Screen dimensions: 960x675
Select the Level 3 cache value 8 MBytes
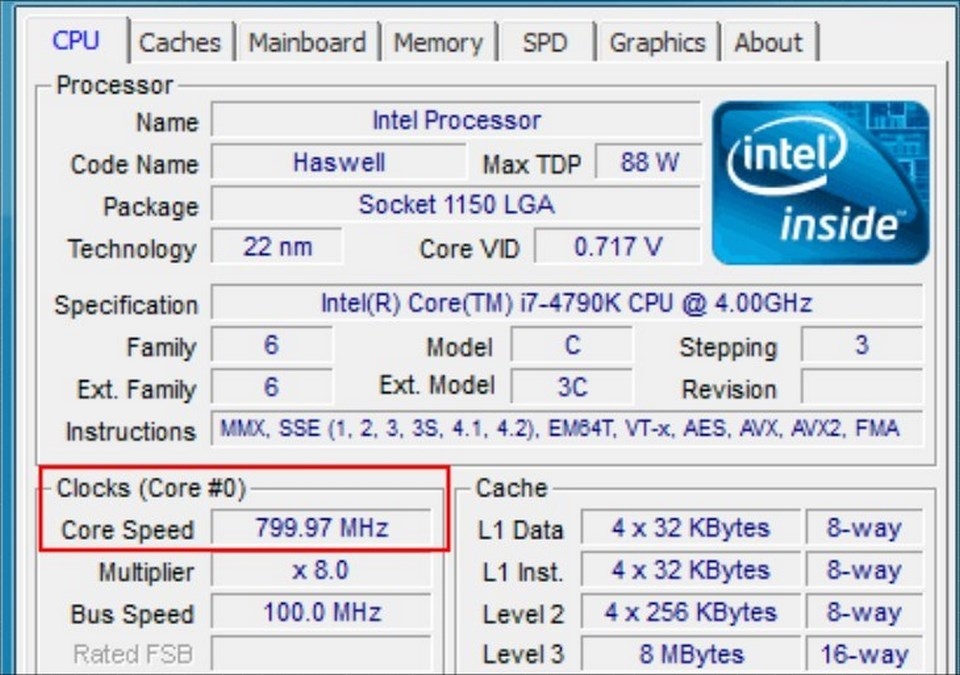(x=687, y=653)
